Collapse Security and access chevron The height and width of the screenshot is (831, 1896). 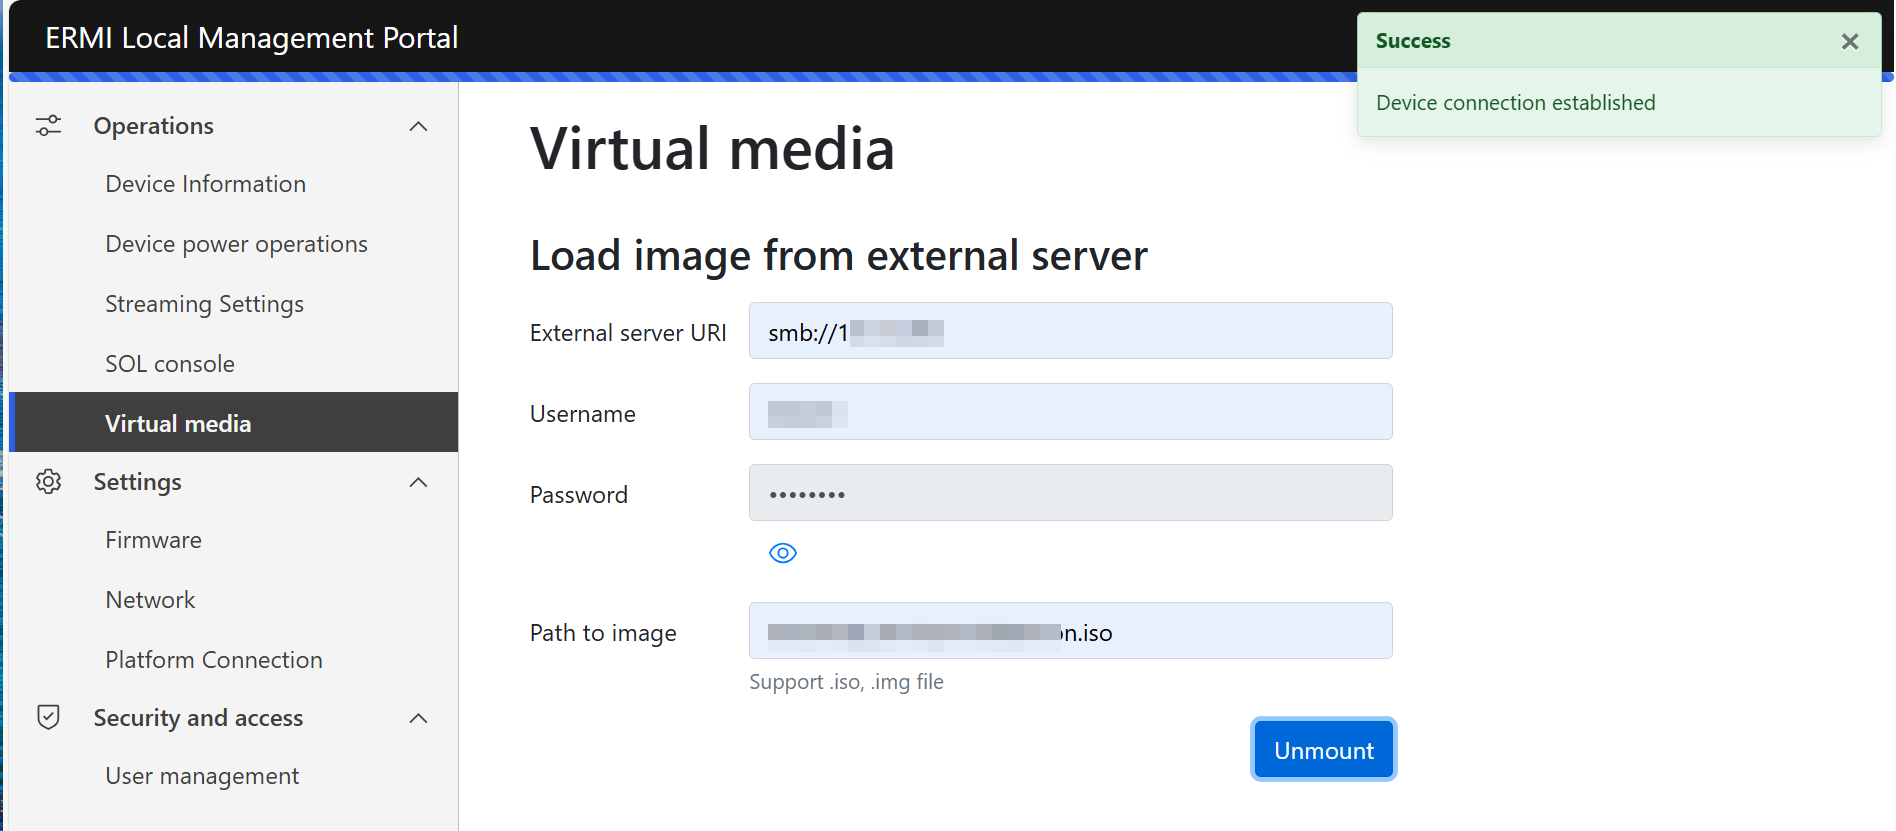tap(419, 718)
